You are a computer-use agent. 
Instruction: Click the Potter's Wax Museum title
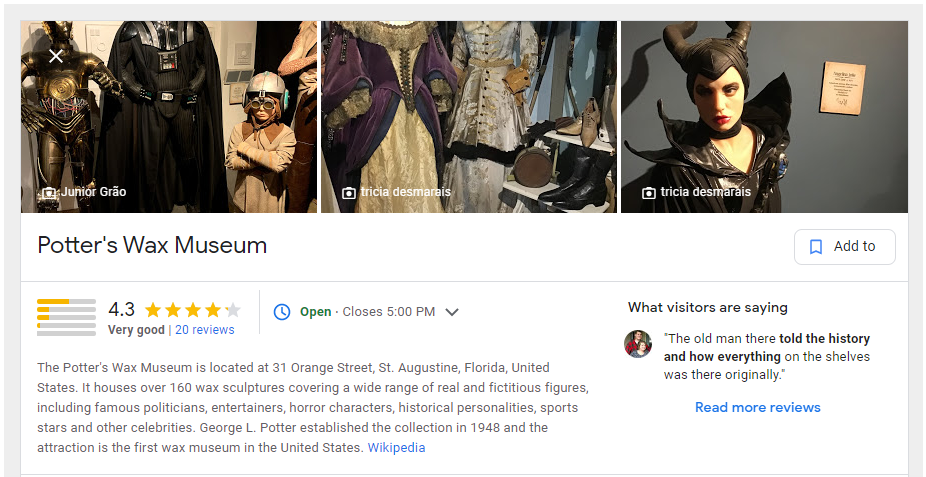coord(152,245)
